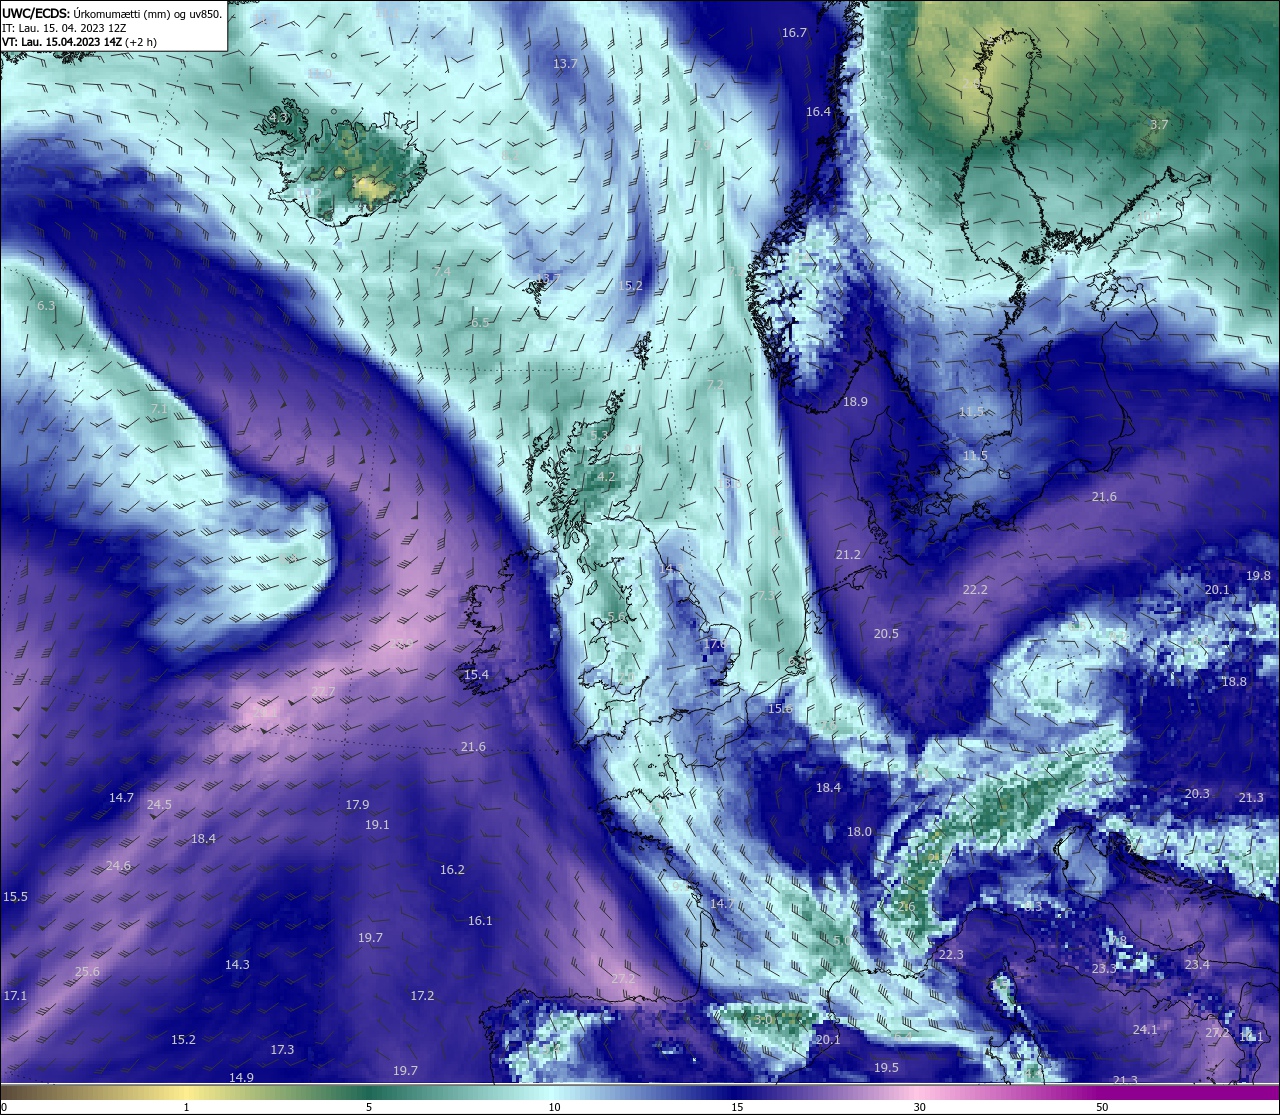
Task: Click the 15.4 value near Ireland
Action: pyautogui.click(x=476, y=676)
